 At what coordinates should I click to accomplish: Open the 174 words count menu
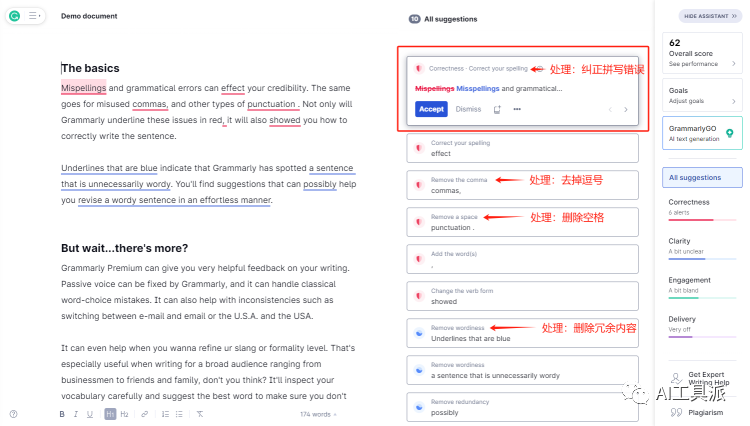[x=318, y=414]
